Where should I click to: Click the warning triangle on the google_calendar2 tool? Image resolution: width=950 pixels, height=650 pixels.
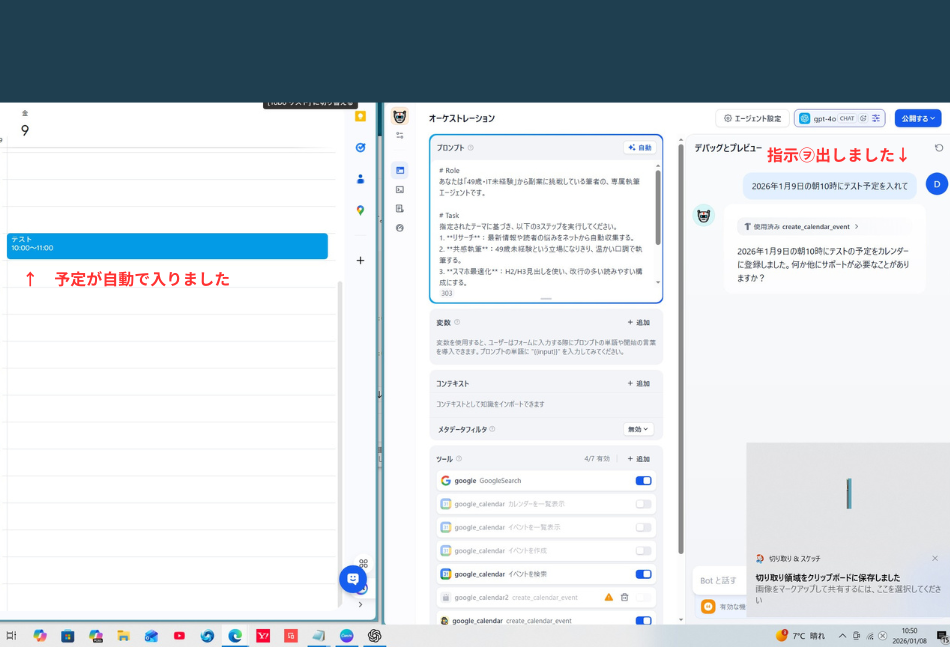(609, 597)
